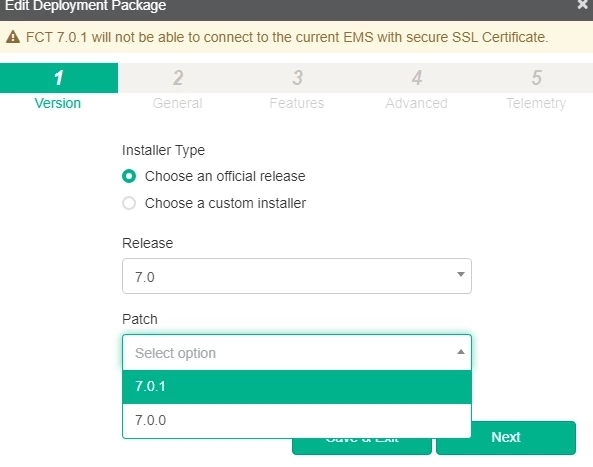Close the Edit Deployment Package dialog
This screenshot has height=467, width=593.
pos(583,5)
